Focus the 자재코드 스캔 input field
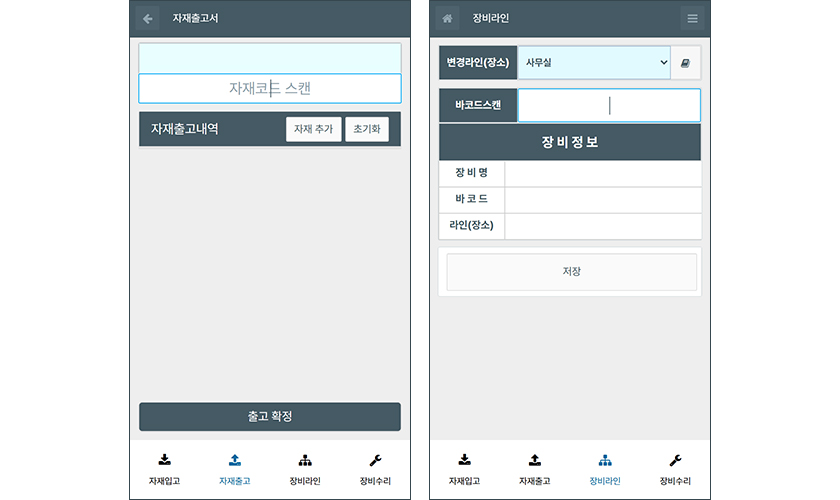The image size is (840, 500). [x=270, y=89]
